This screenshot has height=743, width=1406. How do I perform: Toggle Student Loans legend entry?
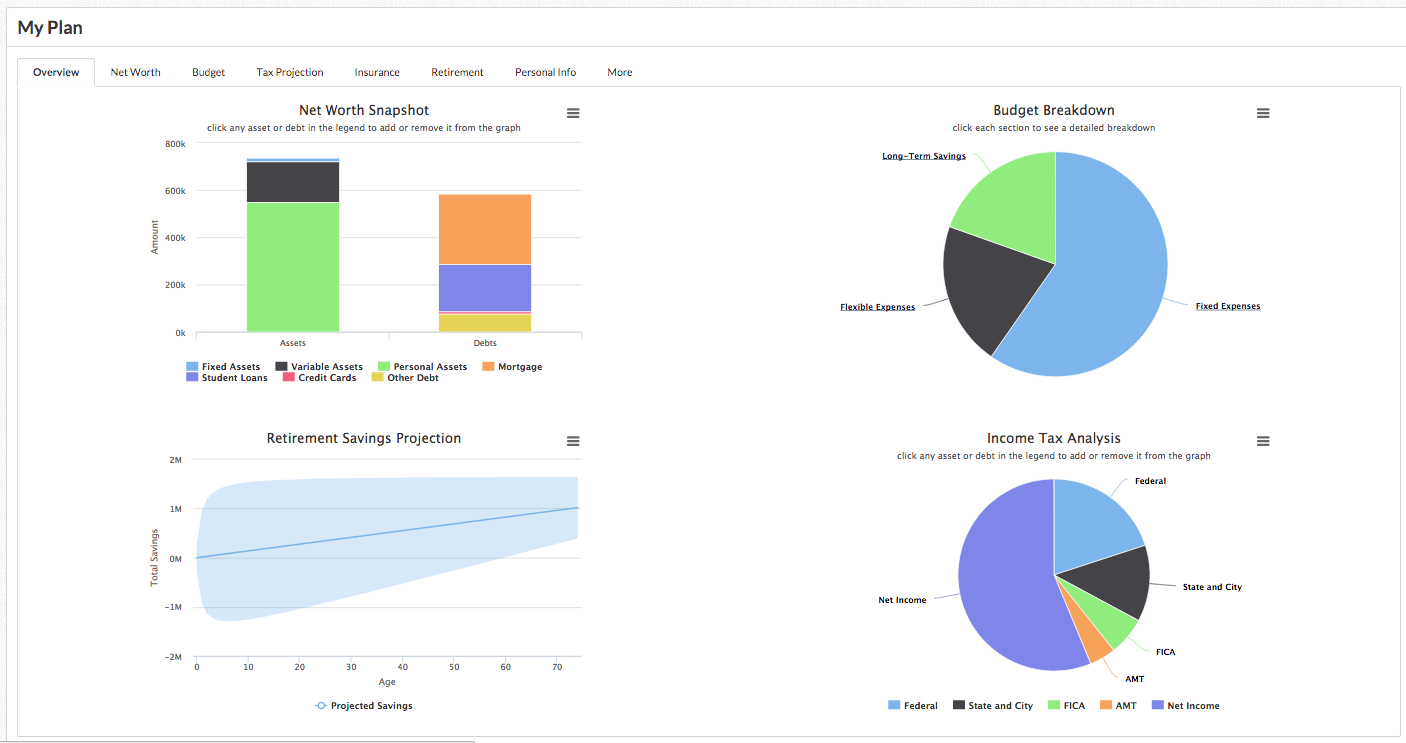click(227, 378)
